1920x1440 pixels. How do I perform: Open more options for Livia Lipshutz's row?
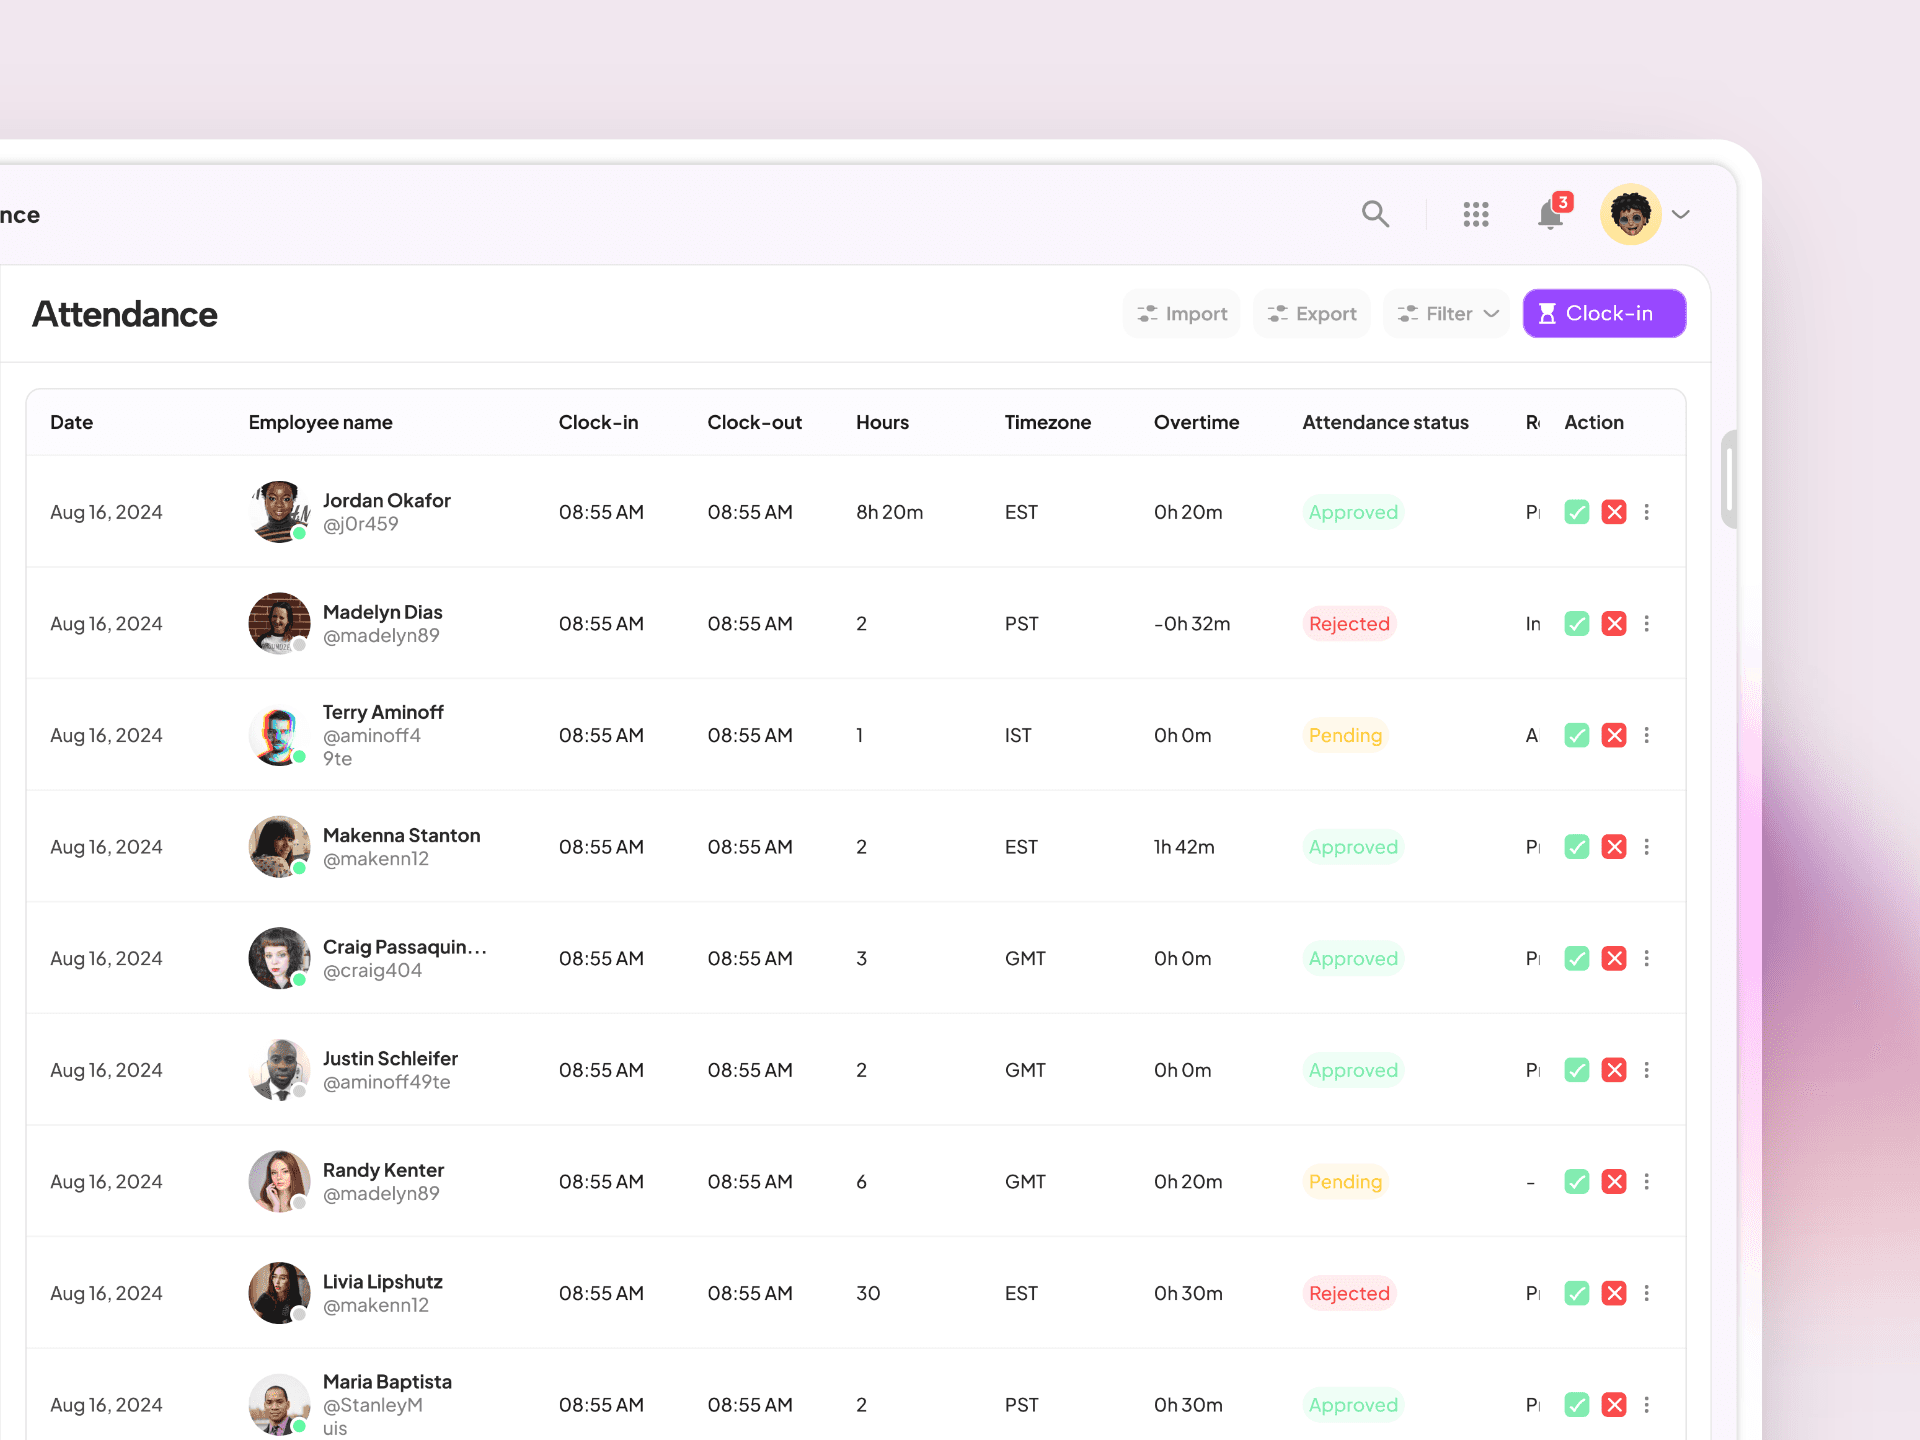(x=1646, y=1293)
